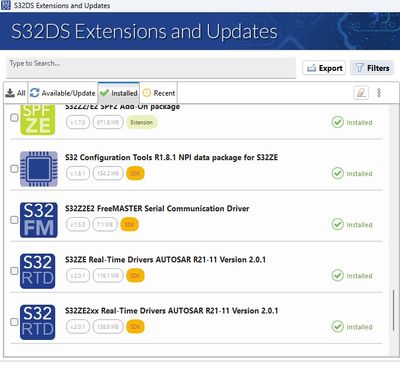Click the 116.1 MB size badge

[x=108, y=276]
